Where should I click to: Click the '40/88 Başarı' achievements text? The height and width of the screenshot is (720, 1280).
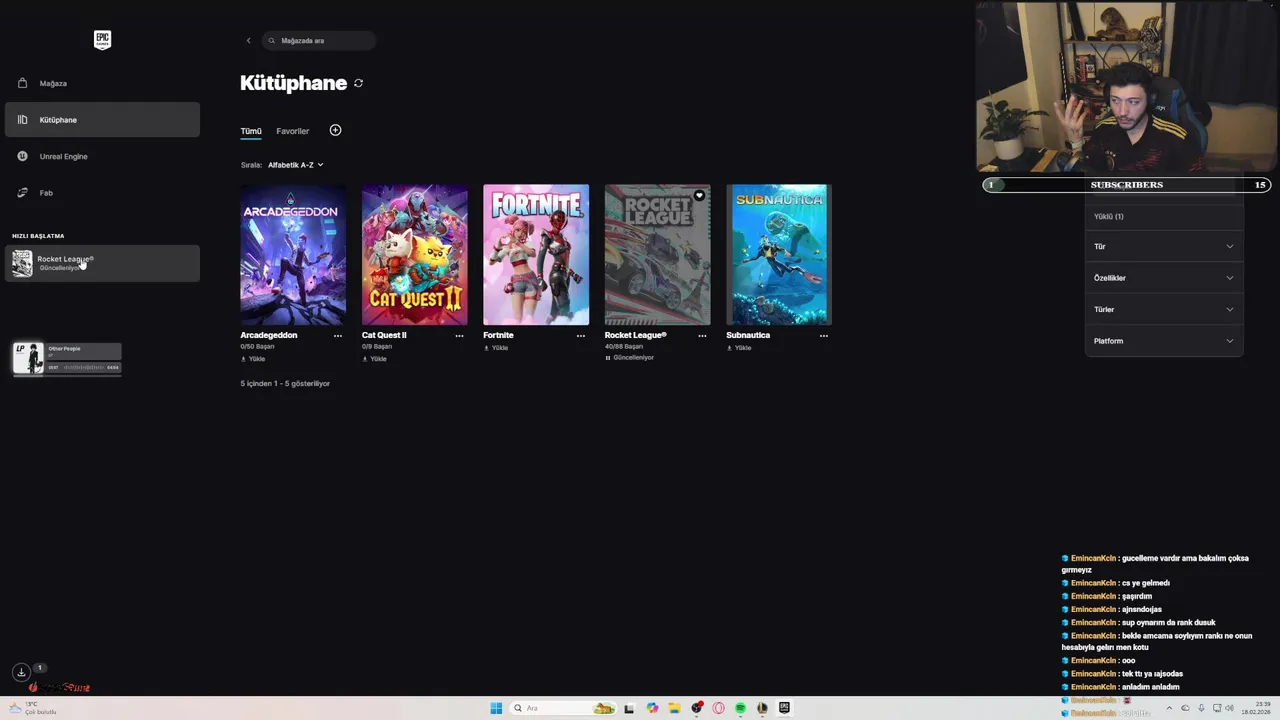[624, 347]
